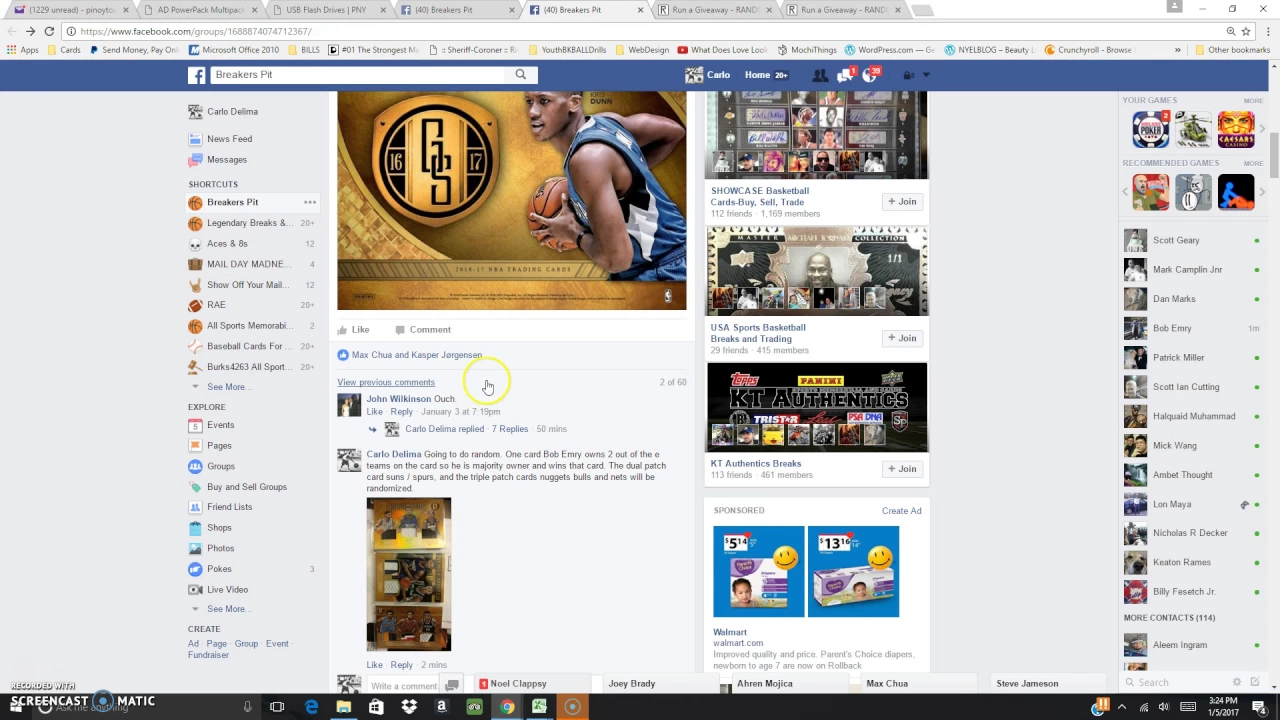Join USA Sports Basketball Breaks group
The image size is (1280, 720).
tap(902, 338)
